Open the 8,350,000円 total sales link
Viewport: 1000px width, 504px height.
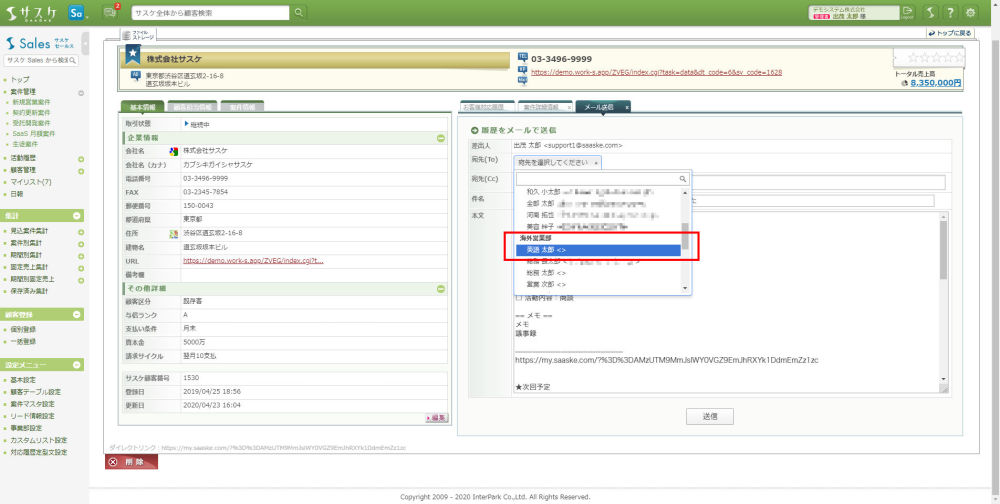point(936,84)
